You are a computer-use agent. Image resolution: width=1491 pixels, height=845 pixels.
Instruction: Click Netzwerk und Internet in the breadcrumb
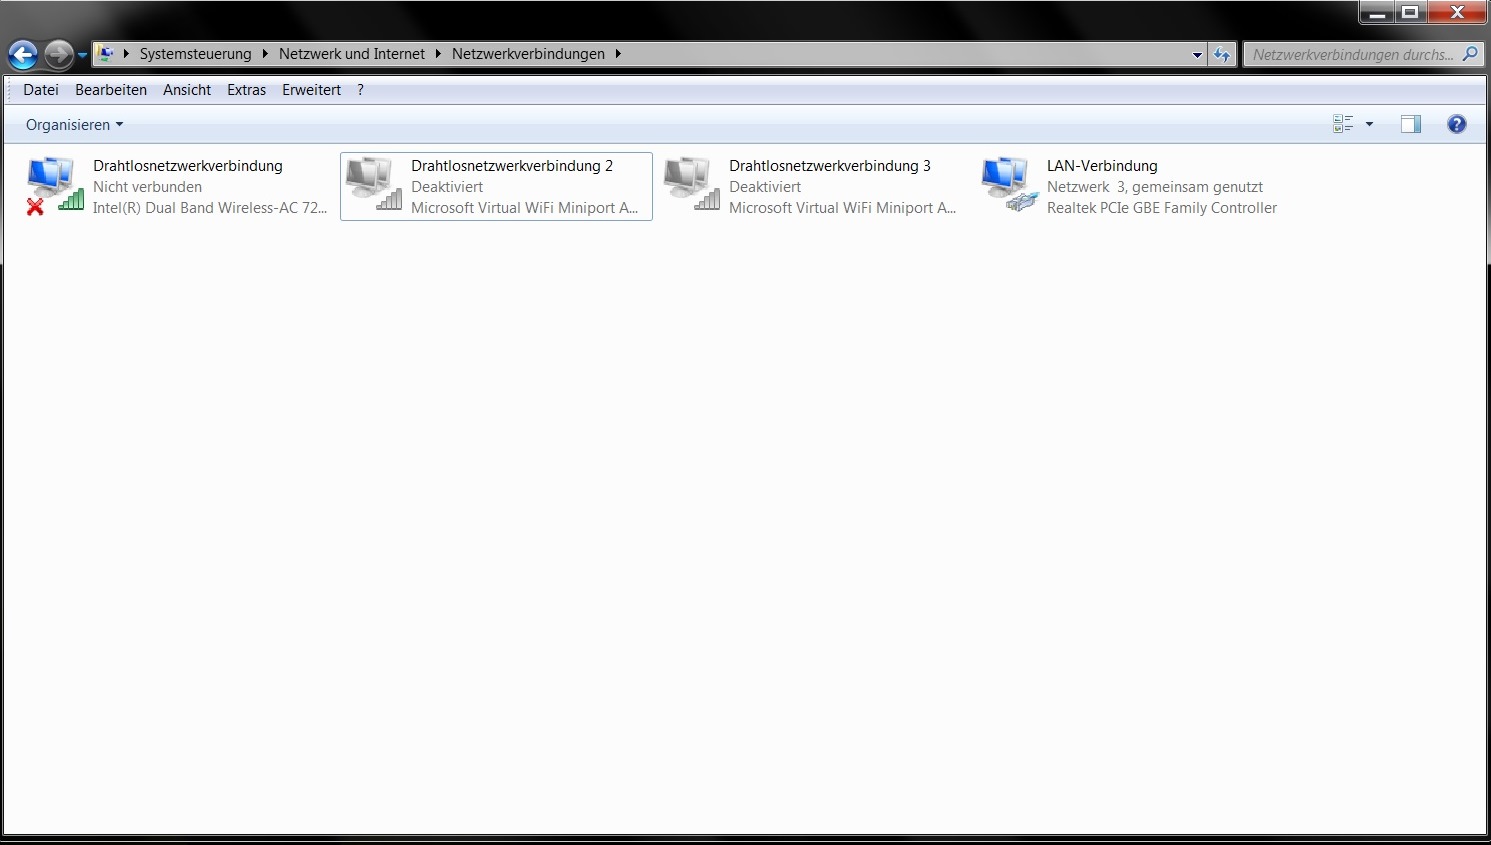tap(352, 54)
